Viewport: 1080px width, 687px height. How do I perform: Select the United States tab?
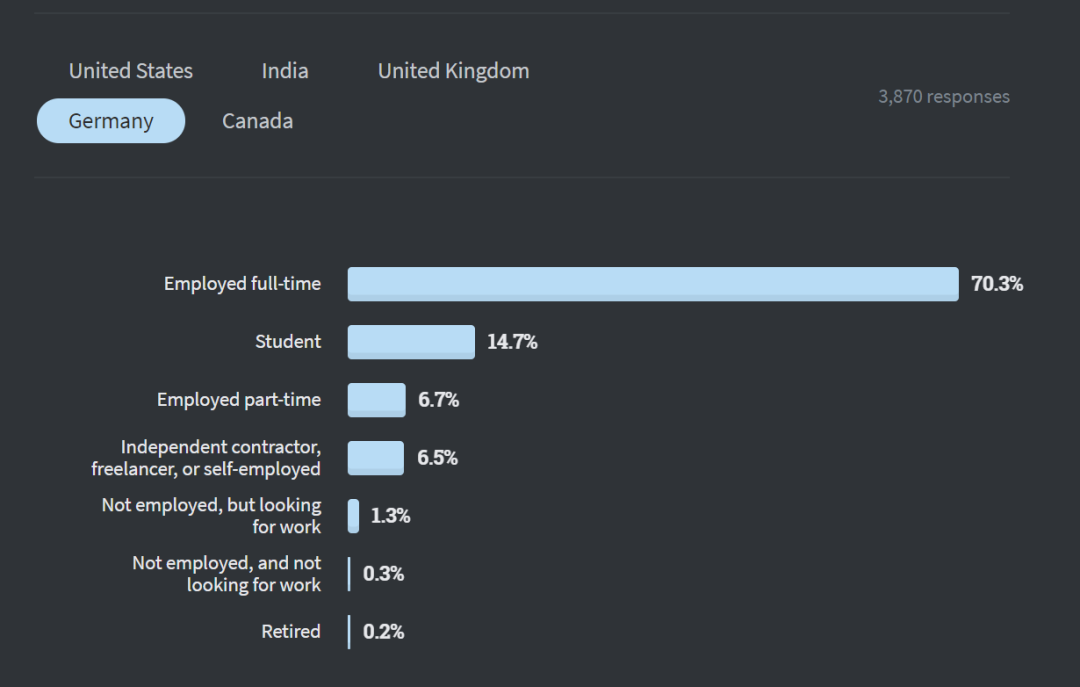(131, 71)
